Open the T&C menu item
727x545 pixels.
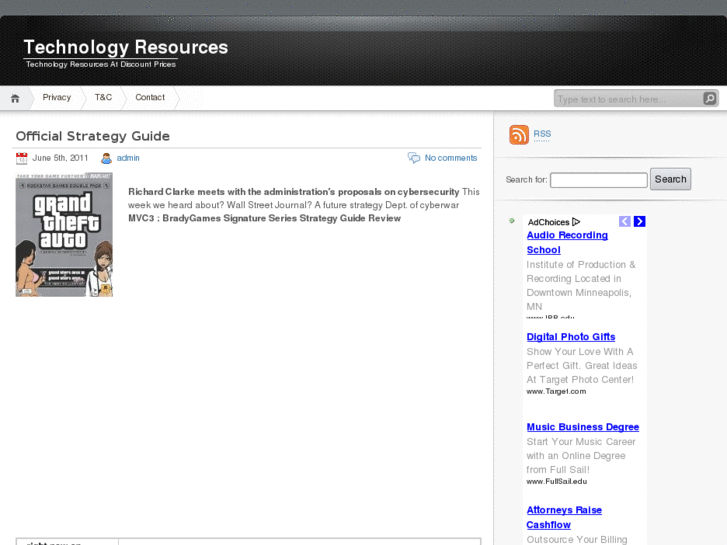[x=103, y=97]
